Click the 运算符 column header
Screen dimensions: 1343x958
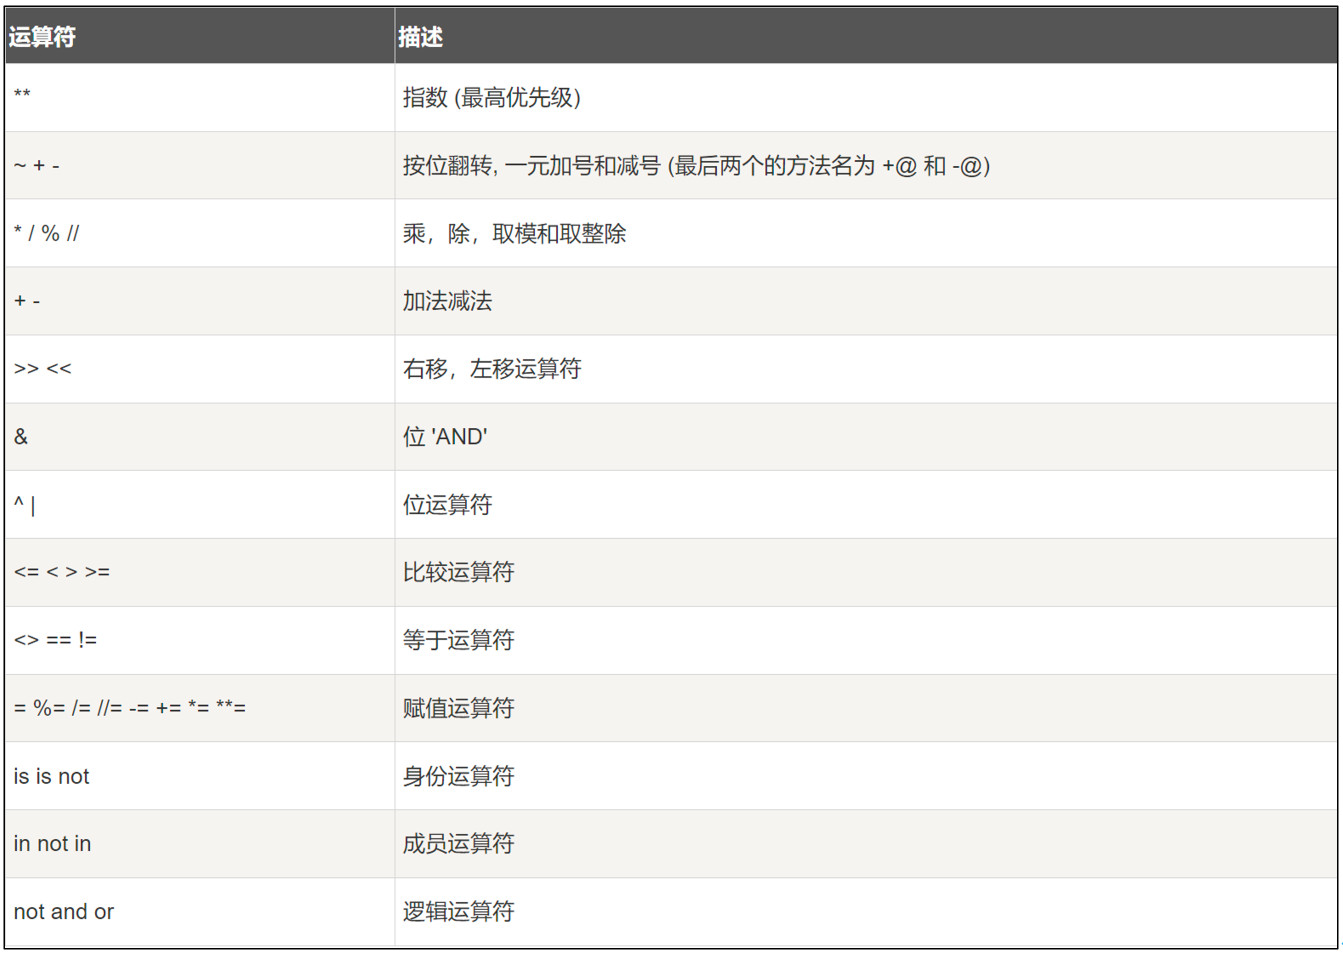pos(42,37)
